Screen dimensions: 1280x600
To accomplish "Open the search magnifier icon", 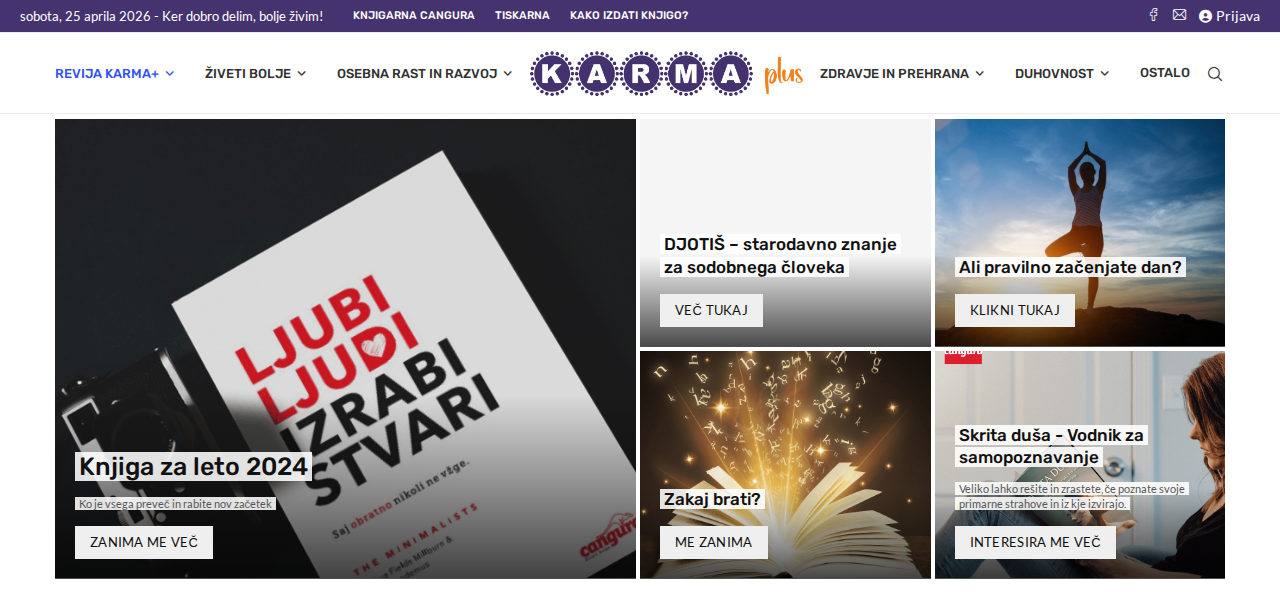I will 1215,74.
